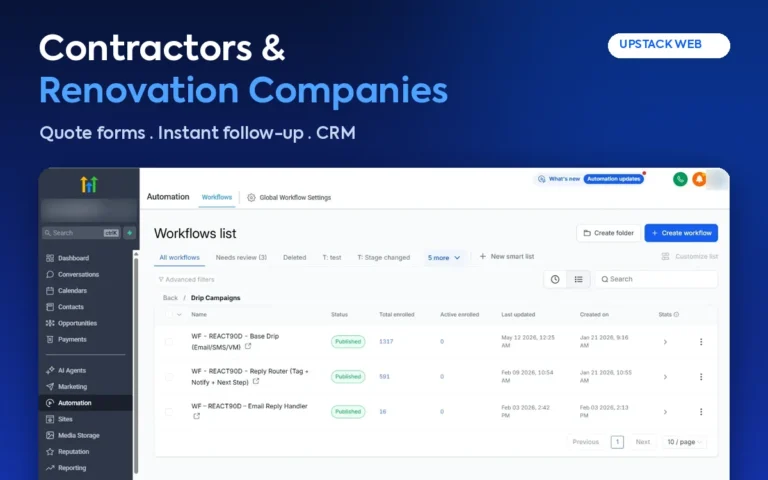Click the green plus quick-add icon beside the sidebar search
This screenshot has height=480, width=768.
130,233
